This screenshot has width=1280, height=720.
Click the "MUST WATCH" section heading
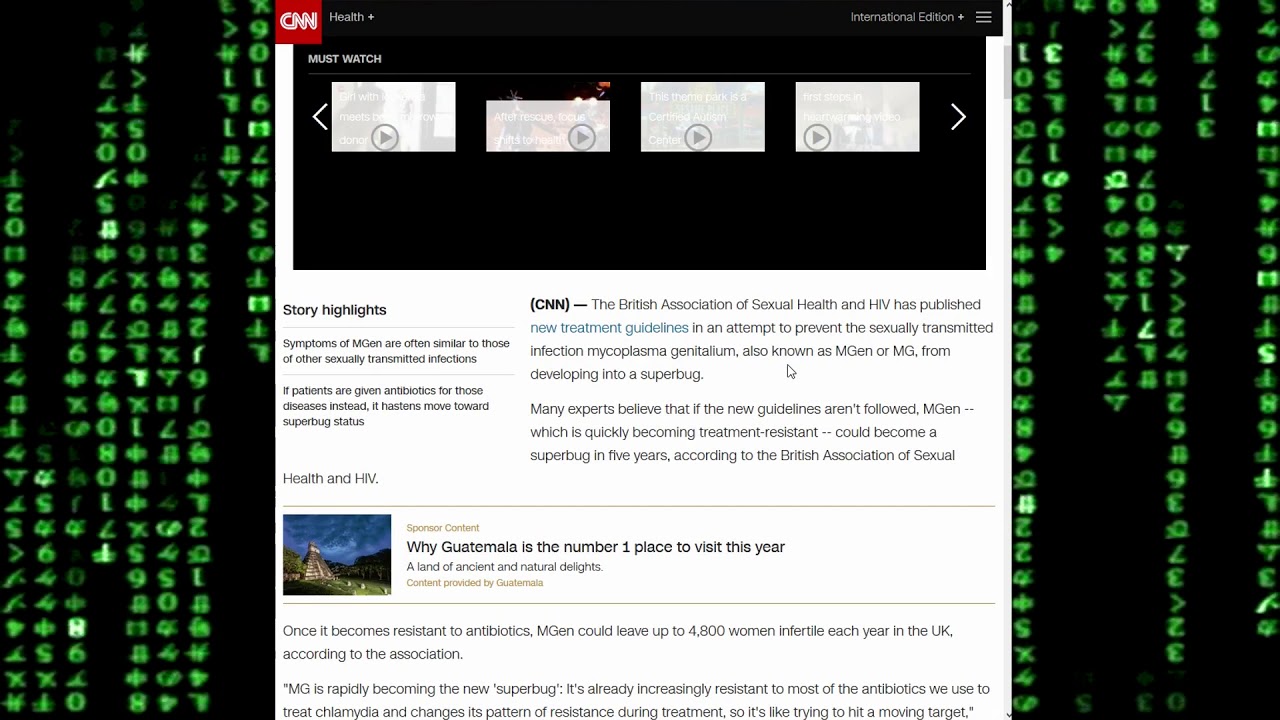coord(344,59)
